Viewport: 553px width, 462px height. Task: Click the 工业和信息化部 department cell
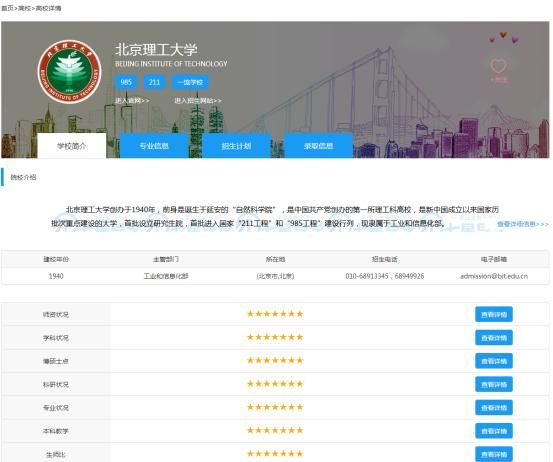click(166, 276)
